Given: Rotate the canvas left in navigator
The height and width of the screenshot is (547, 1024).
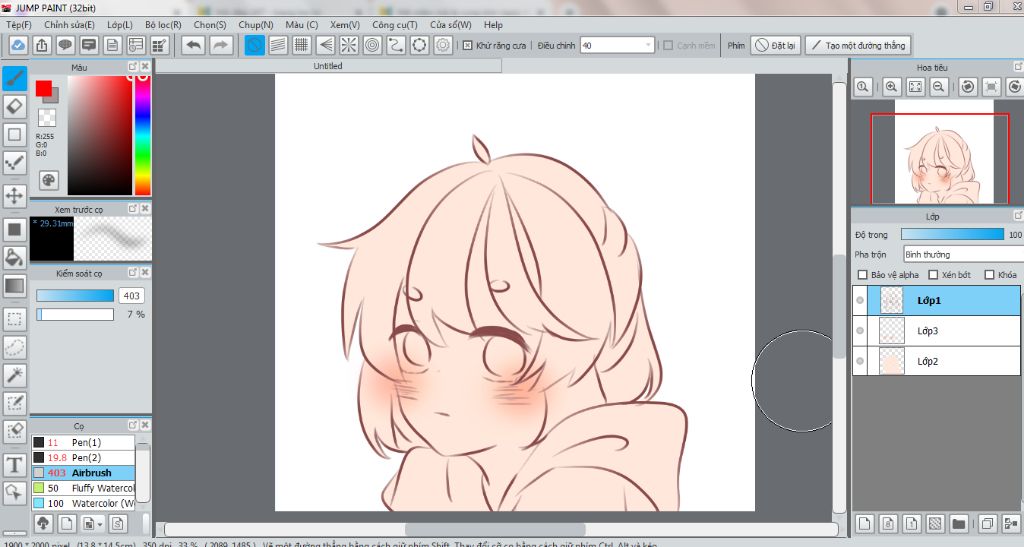Looking at the screenshot, I should pos(968,87).
